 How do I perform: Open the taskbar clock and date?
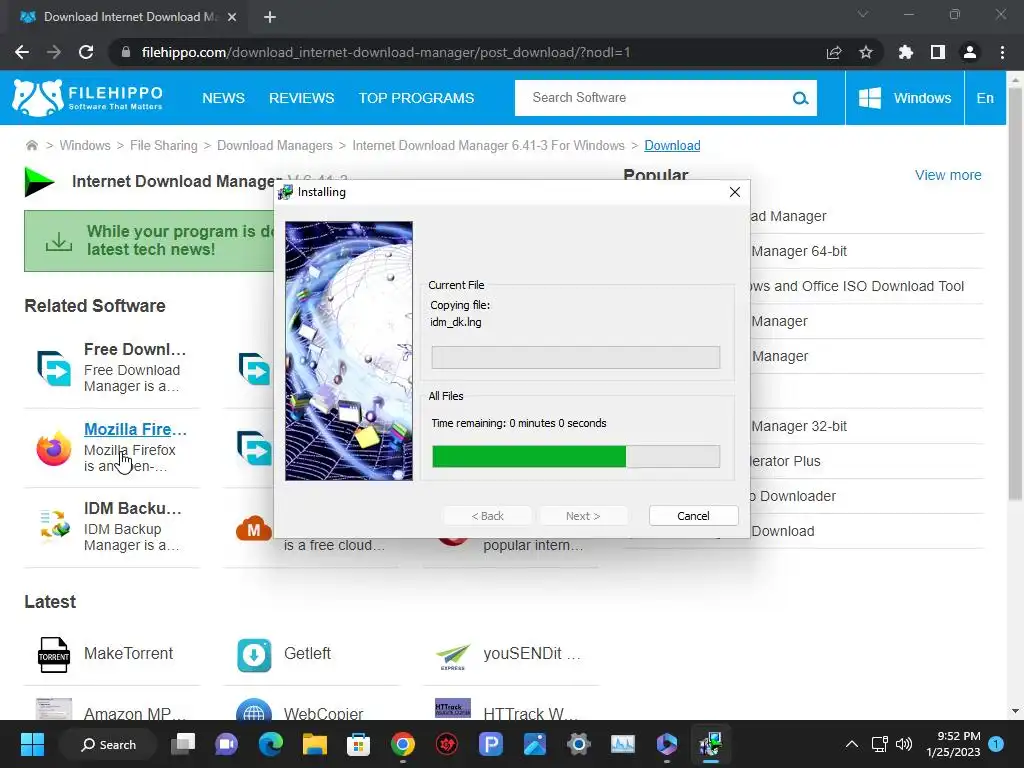[x=953, y=744]
